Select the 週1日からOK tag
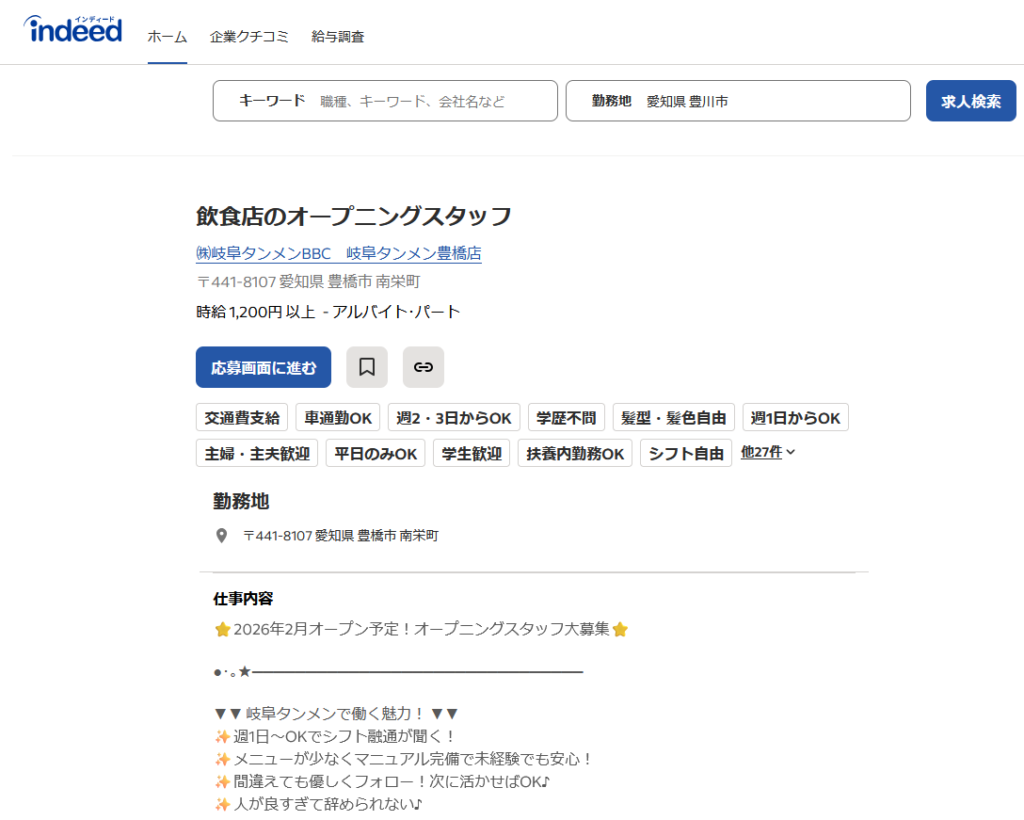The width and height of the screenshot is (1024, 820). coord(795,418)
